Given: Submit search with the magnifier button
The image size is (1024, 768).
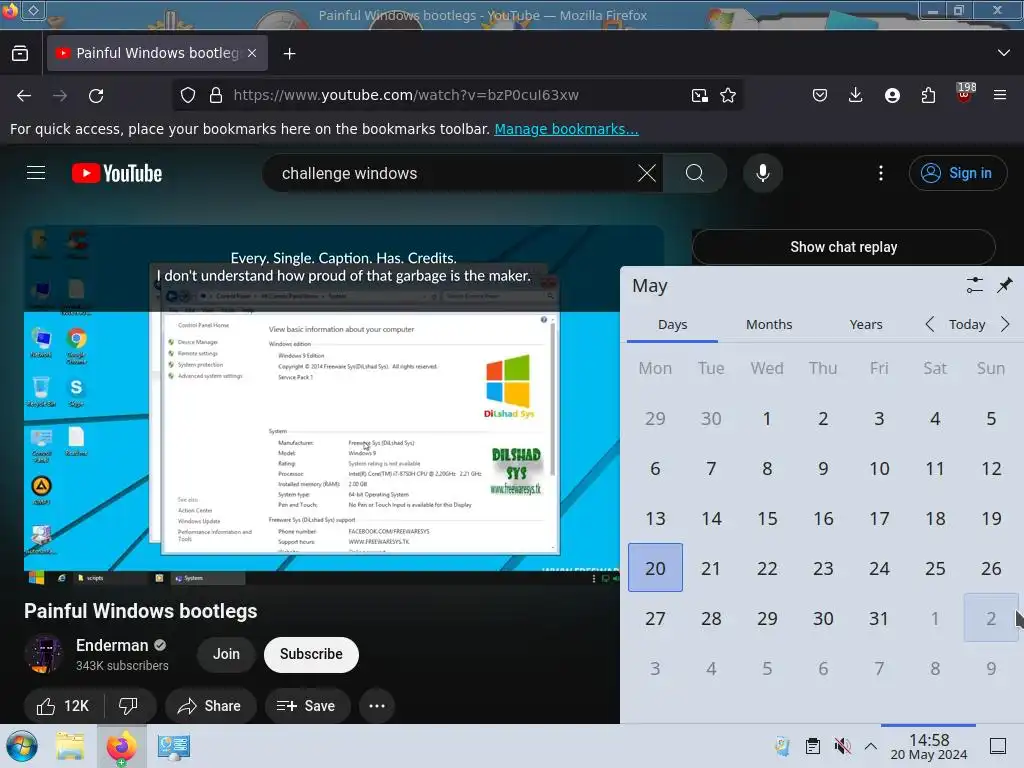Looking at the screenshot, I should coord(695,173).
